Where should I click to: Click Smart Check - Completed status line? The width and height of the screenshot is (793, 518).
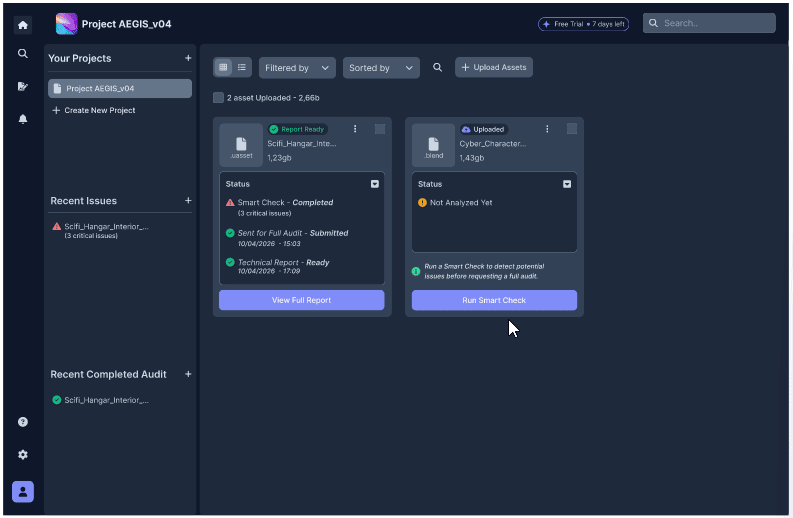(x=285, y=202)
